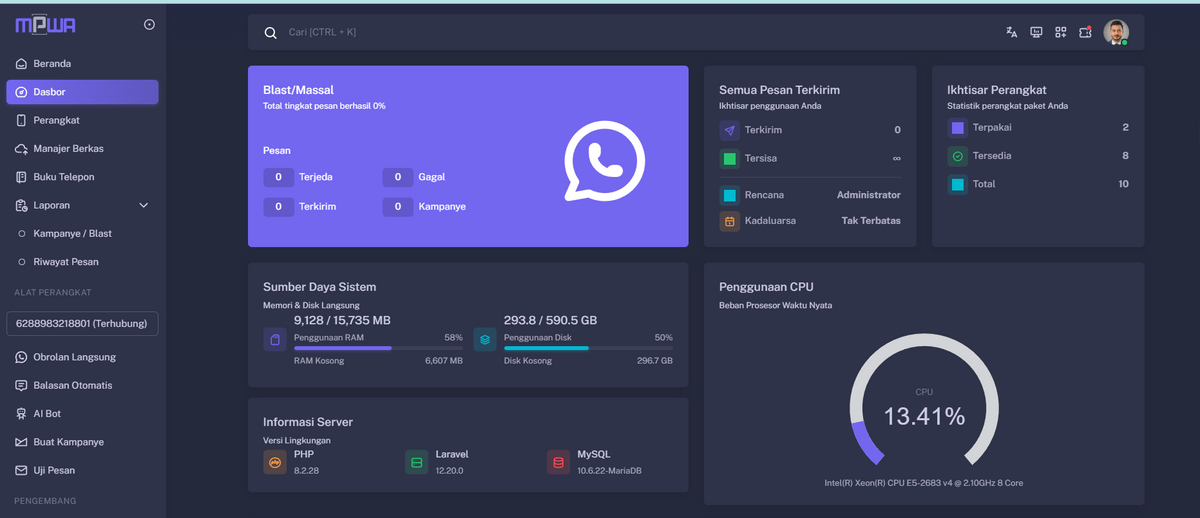Toggle the sidebar pin radio icon
Screen dimensions: 1200x518
pos(149,25)
